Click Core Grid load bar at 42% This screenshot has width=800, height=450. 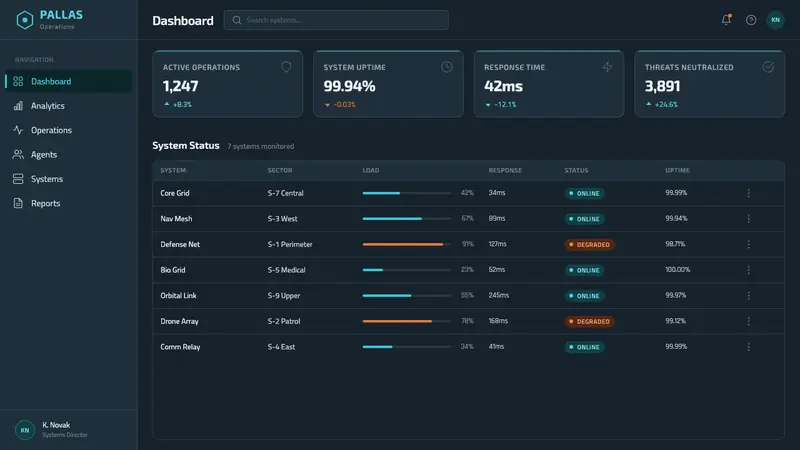[407, 193]
